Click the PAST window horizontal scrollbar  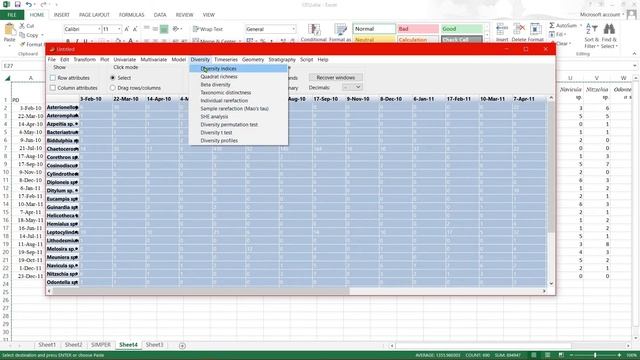(201, 291)
